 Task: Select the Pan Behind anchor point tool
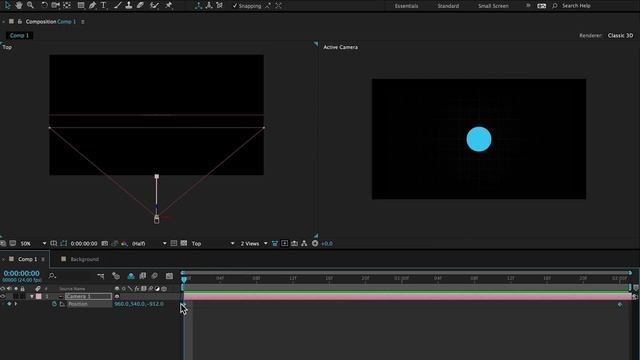tap(67, 5)
